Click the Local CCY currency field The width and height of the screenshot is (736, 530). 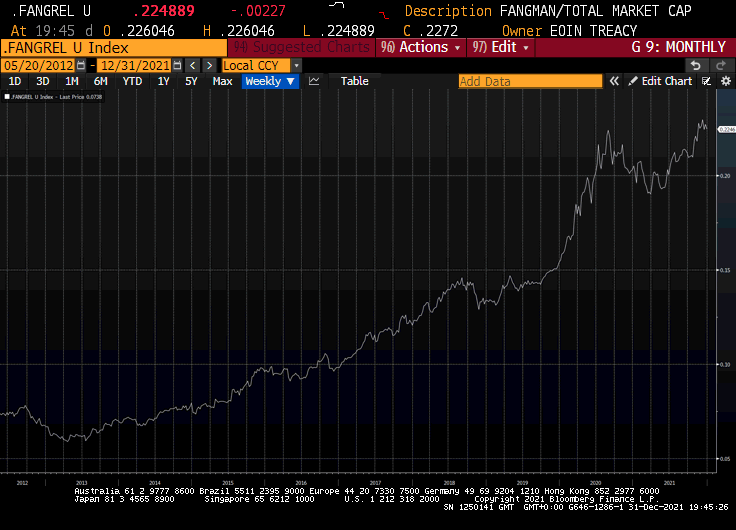coord(256,65)
